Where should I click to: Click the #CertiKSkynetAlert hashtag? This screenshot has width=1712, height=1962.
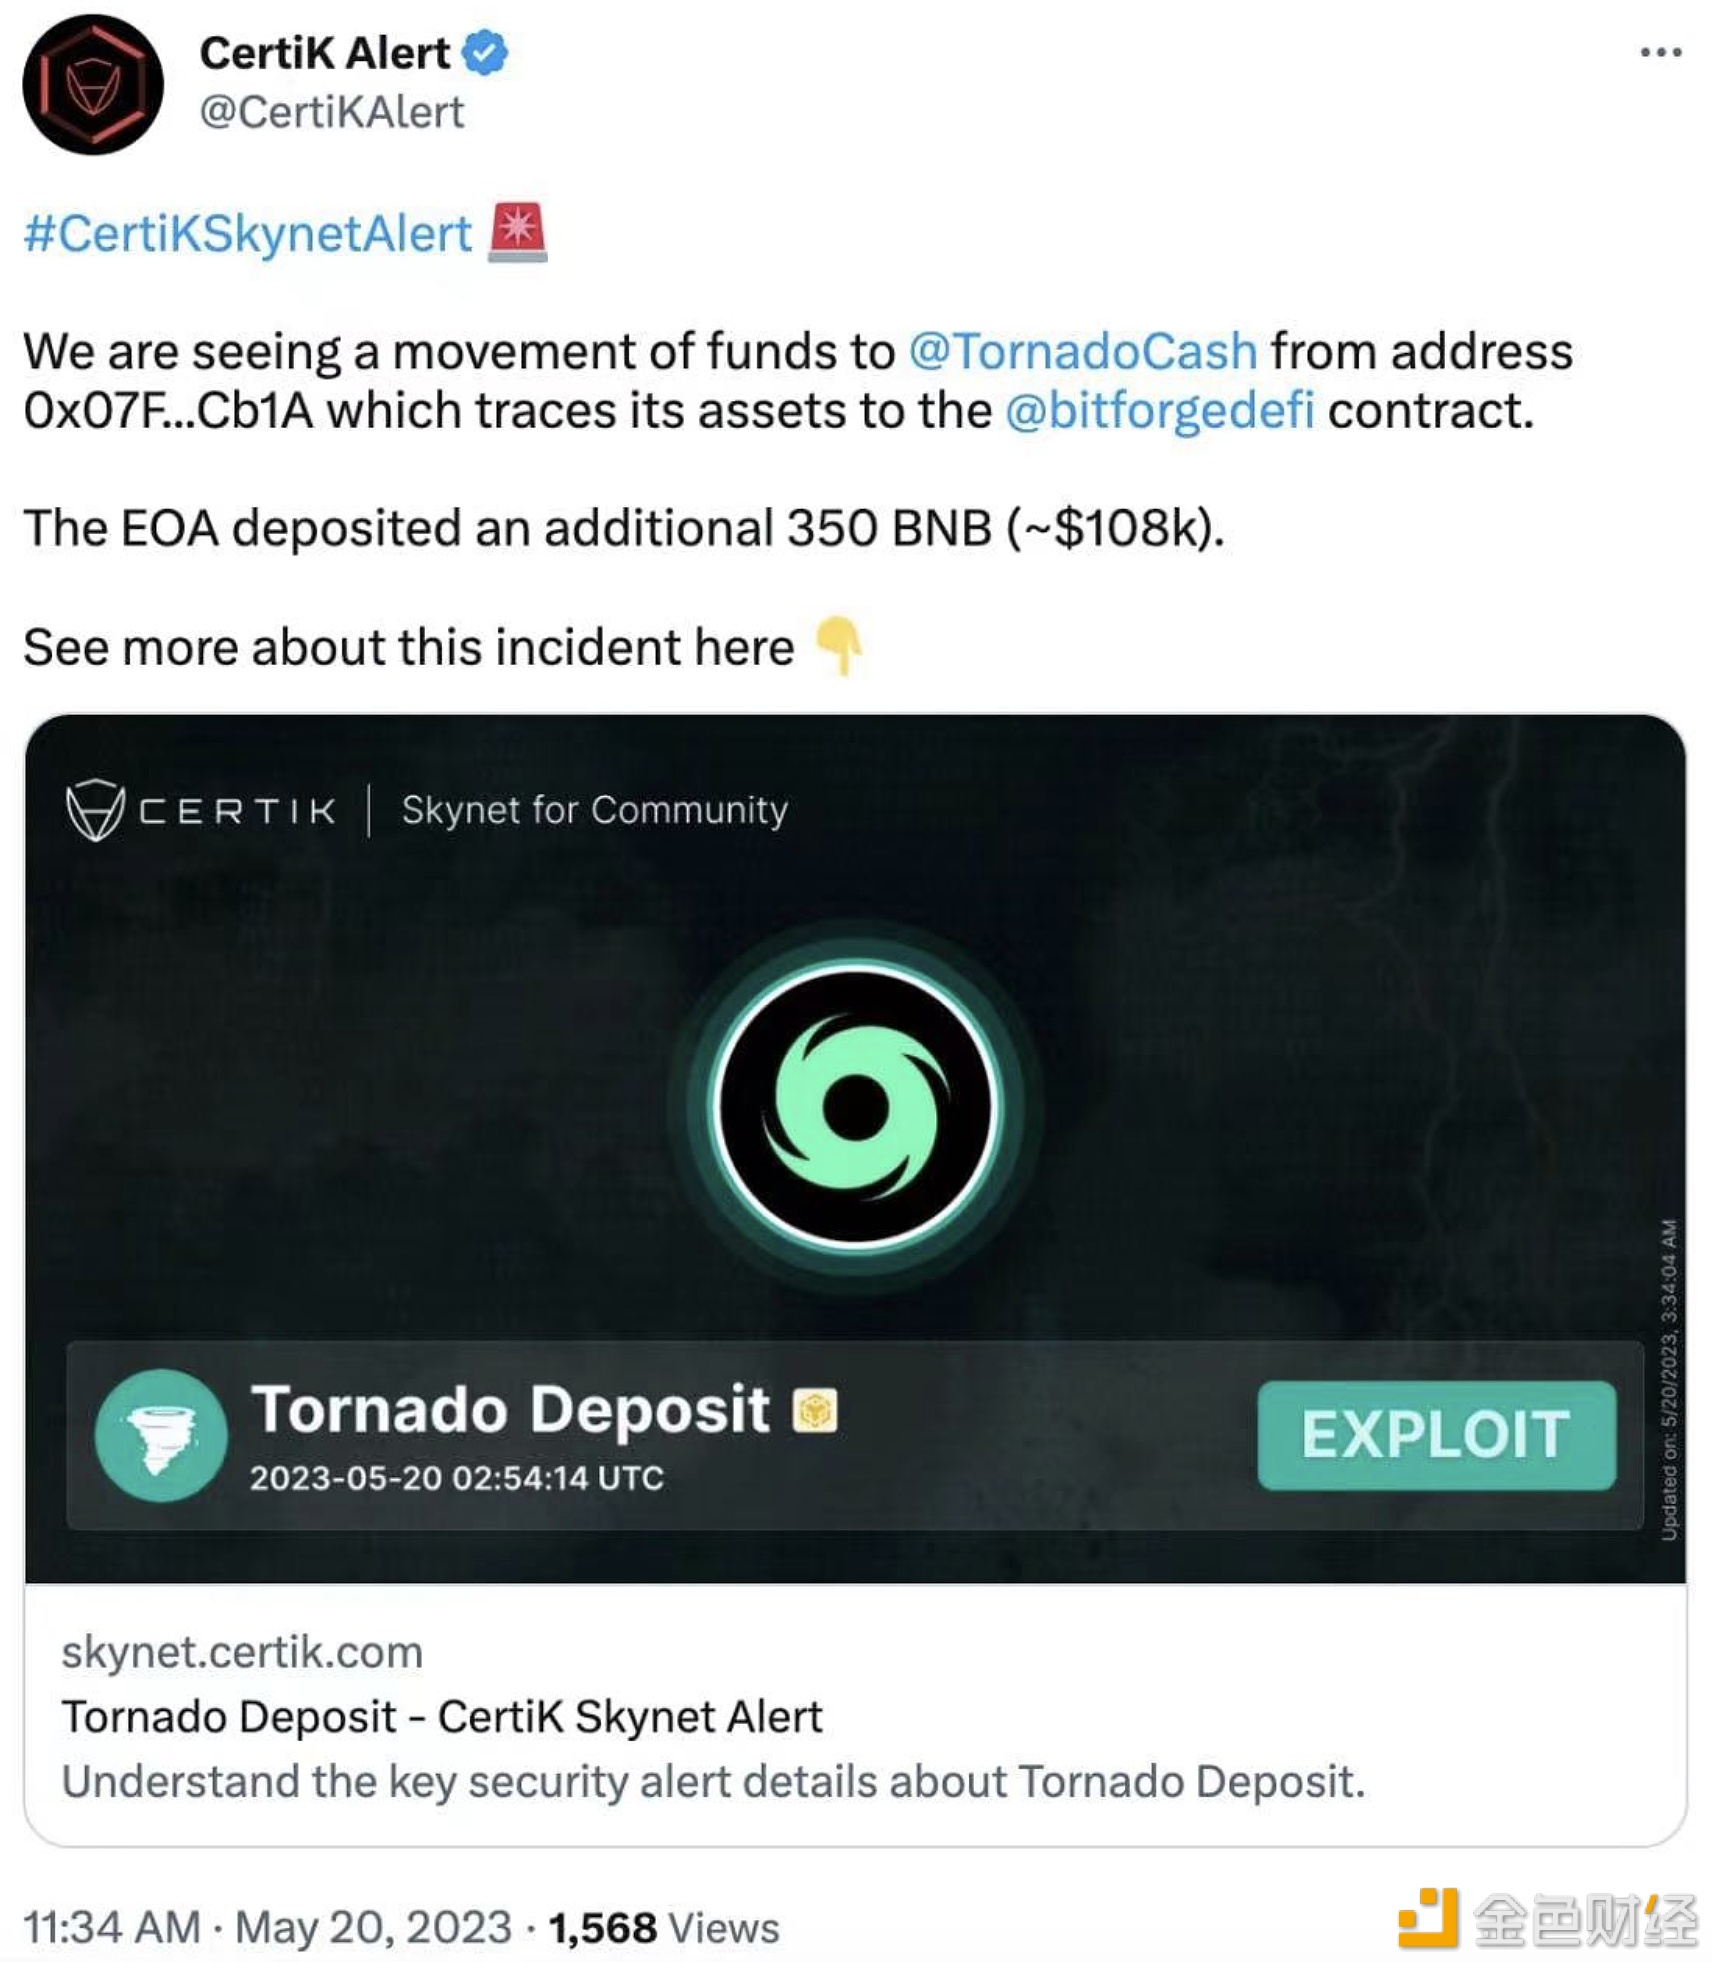(247, 234)
